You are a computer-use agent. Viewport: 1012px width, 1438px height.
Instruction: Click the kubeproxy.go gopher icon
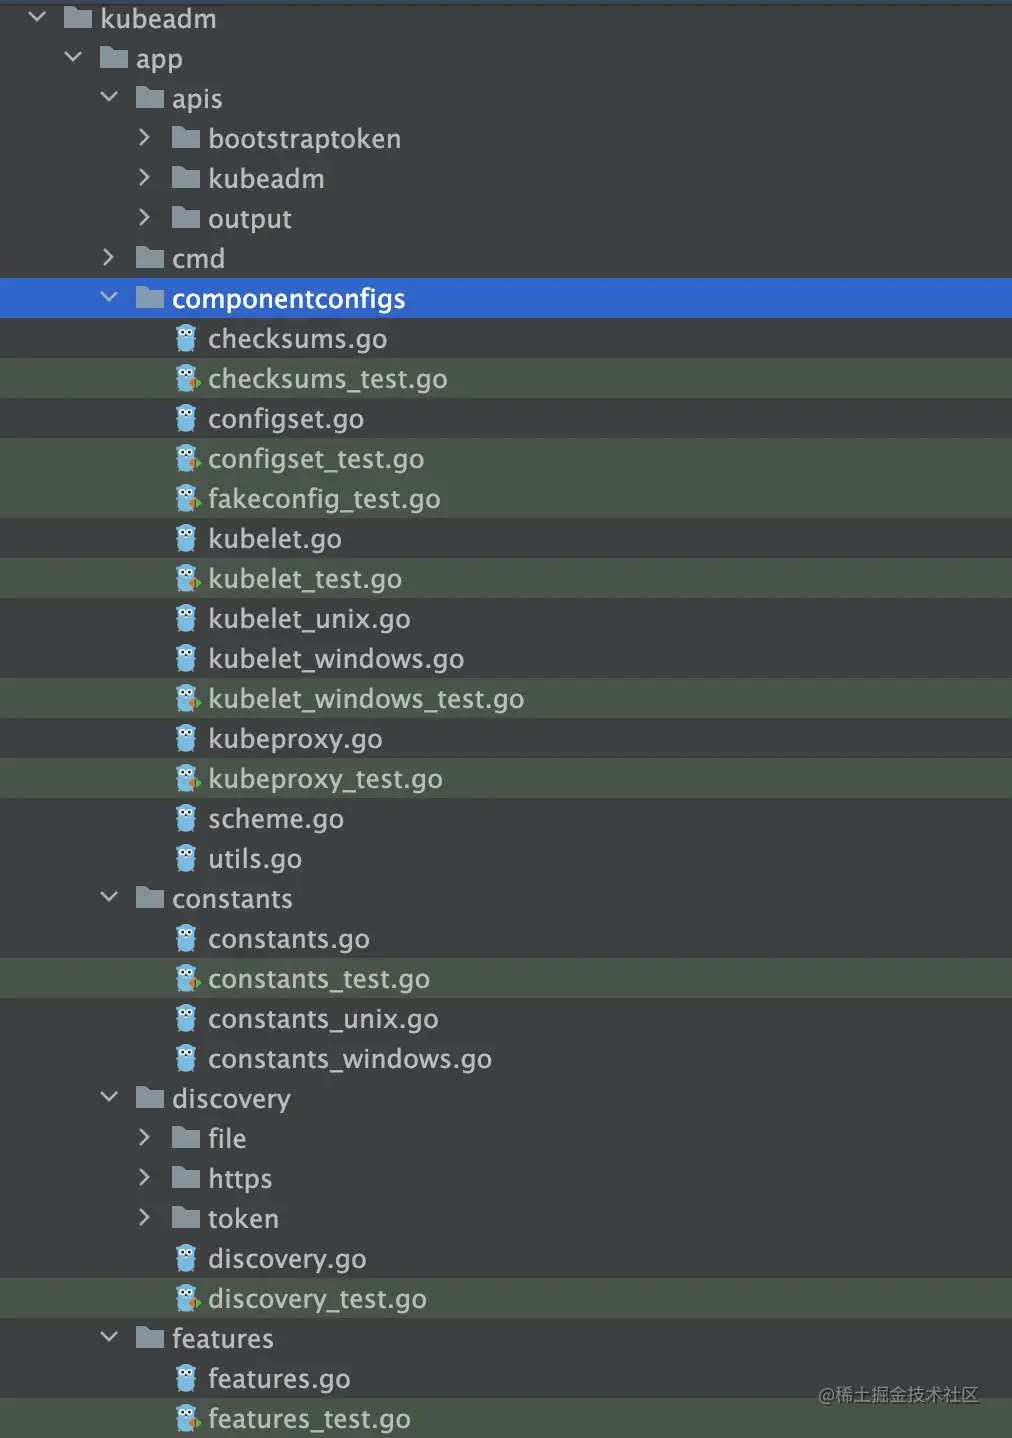[x=186, y=738]
